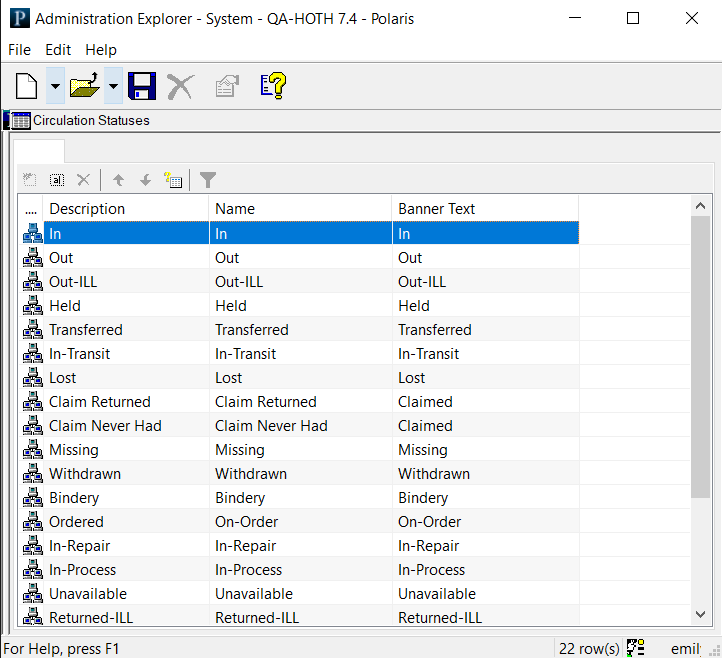Click the move row up arrow icon

point(118,180)
